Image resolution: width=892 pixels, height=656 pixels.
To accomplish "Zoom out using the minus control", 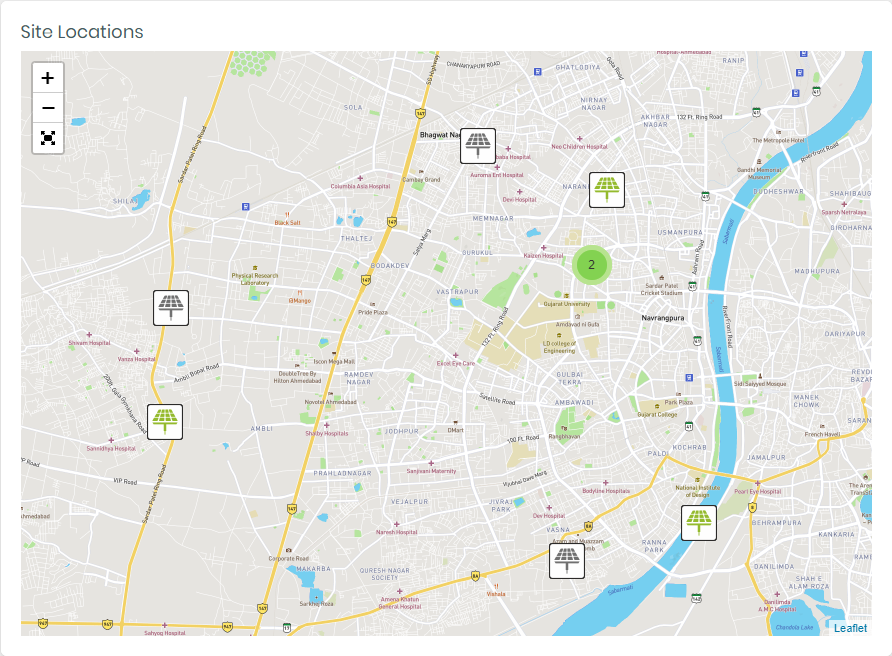I will (47, 107).
